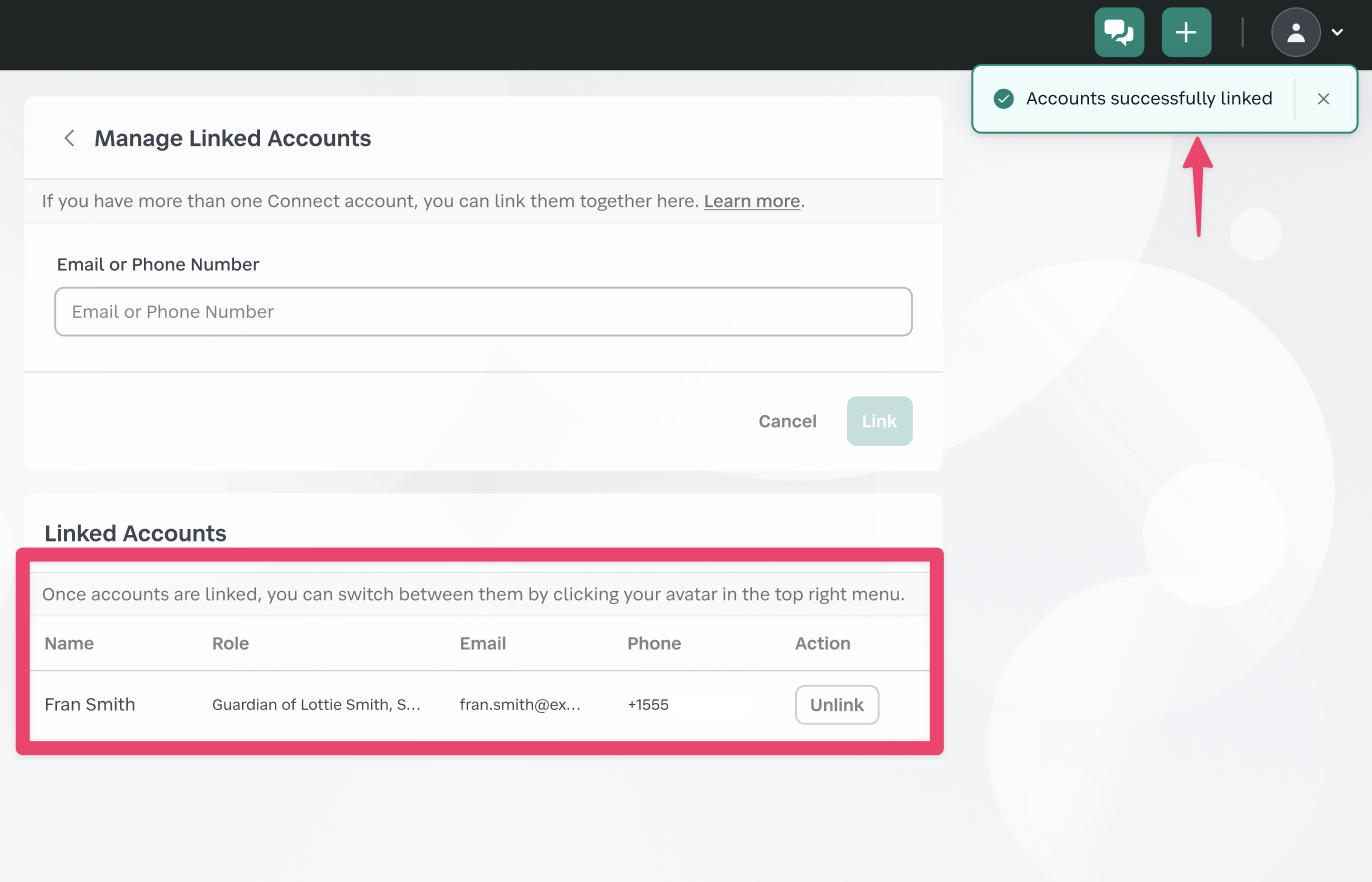Click the Accounts successfully linked message
Image resolution: width=1372 pixels, height=882 pixels.
pyautogui.click(x=1149, y=99)
